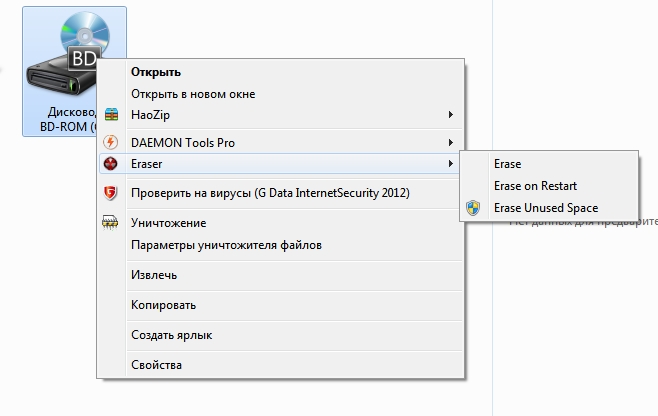Click the DAEMON Tools lightning icon
The height and width of the screenshot is (416, 658).
pyautogui.click(x=111, y=143)
